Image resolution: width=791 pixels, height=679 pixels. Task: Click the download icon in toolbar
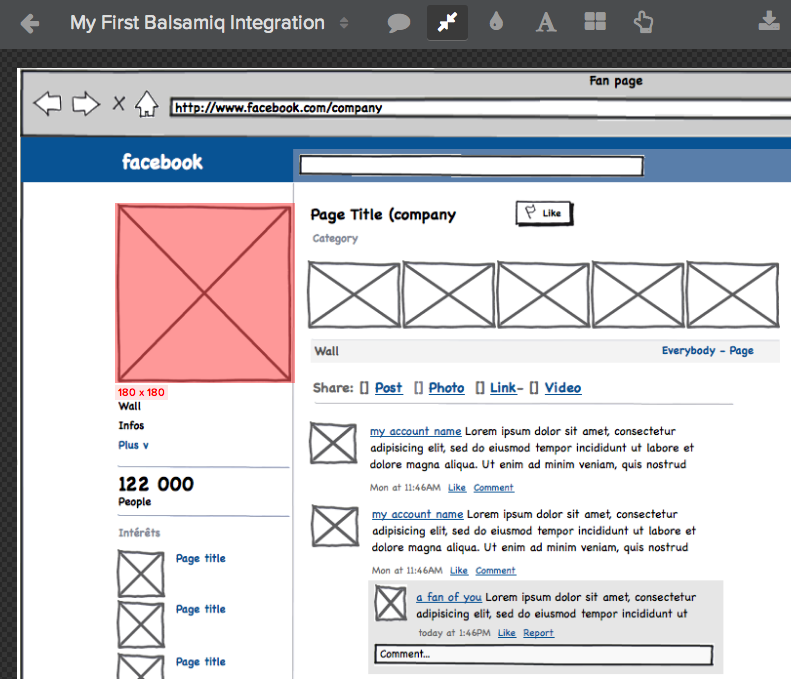point(769,21)
